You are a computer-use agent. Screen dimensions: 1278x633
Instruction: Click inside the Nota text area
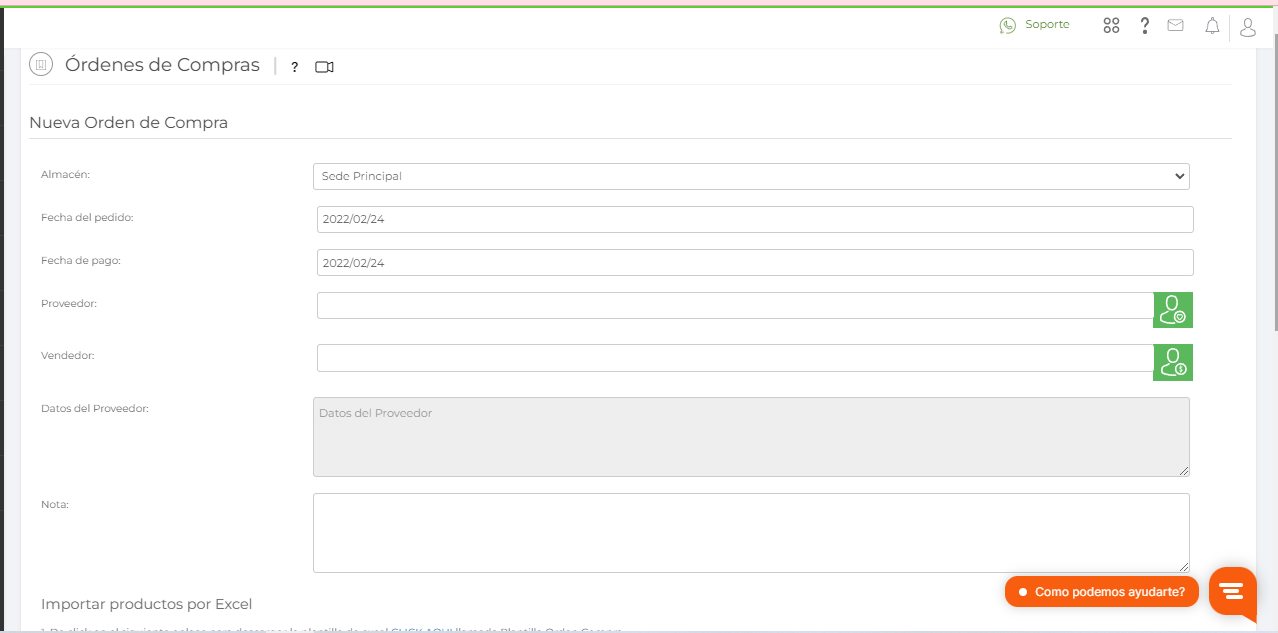pos(750,532)
